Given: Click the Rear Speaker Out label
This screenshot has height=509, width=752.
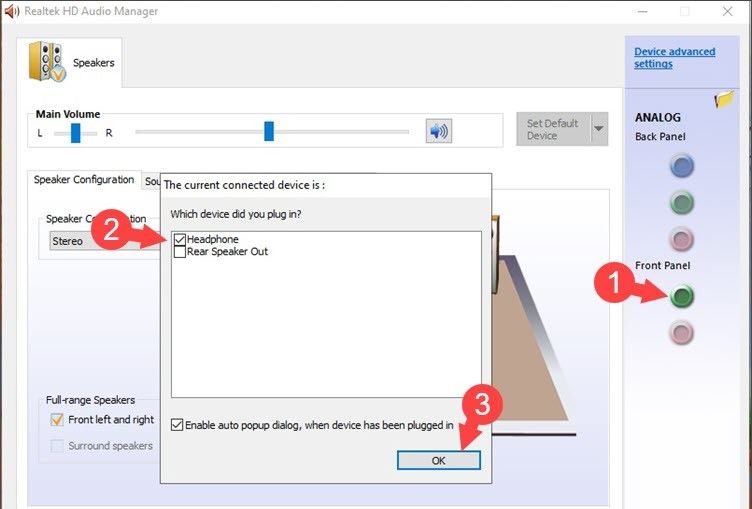Looking at the screenshot, I should click(x=227, y=251).
